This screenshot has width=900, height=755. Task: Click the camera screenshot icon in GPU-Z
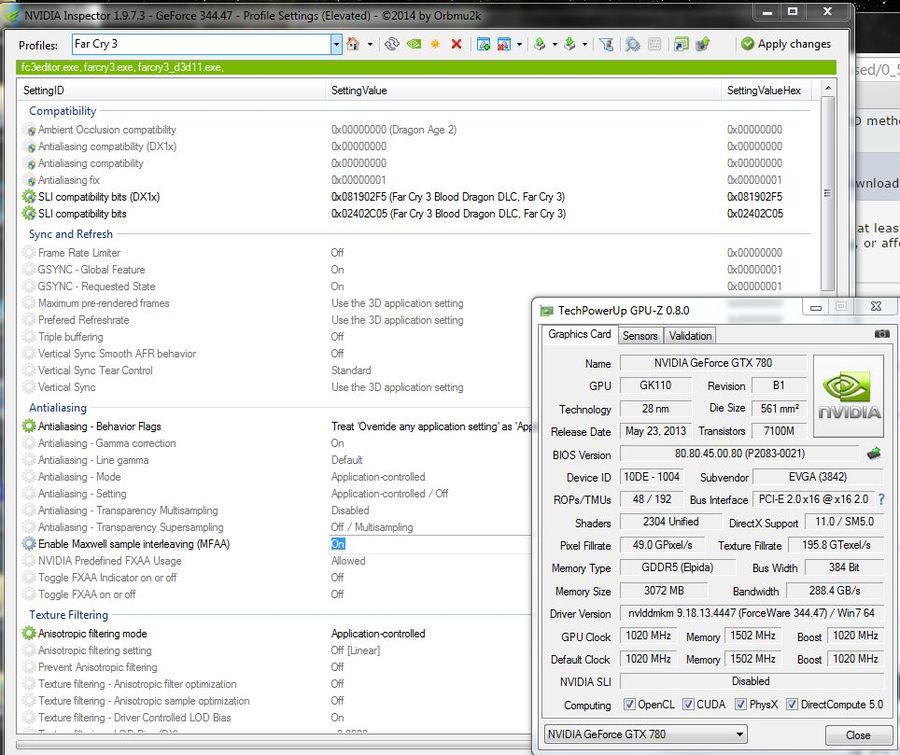pos(882,334)
